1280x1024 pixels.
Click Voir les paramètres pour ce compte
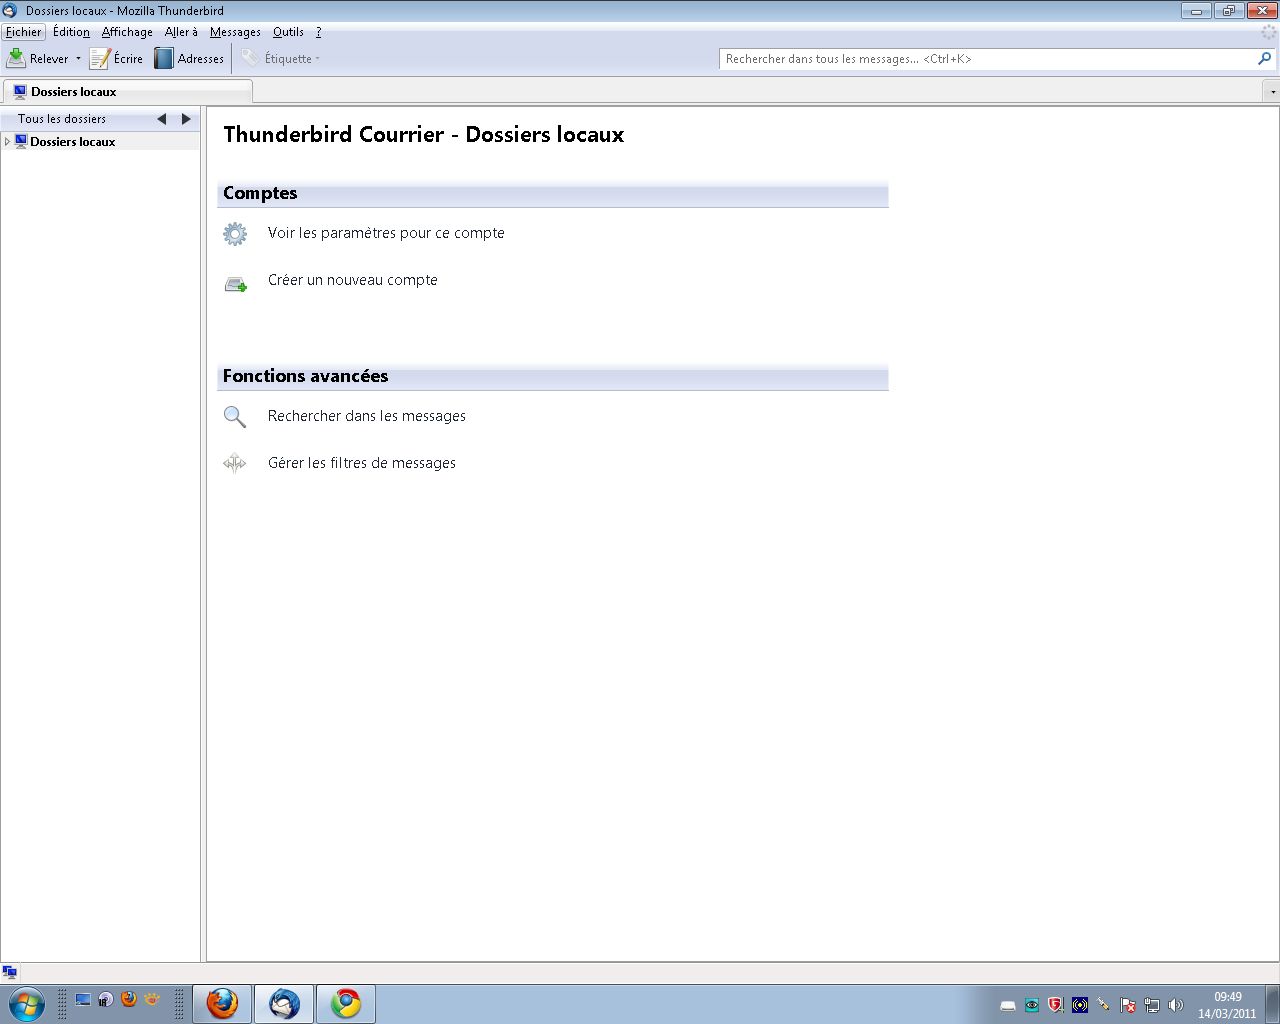pos(386,233)
